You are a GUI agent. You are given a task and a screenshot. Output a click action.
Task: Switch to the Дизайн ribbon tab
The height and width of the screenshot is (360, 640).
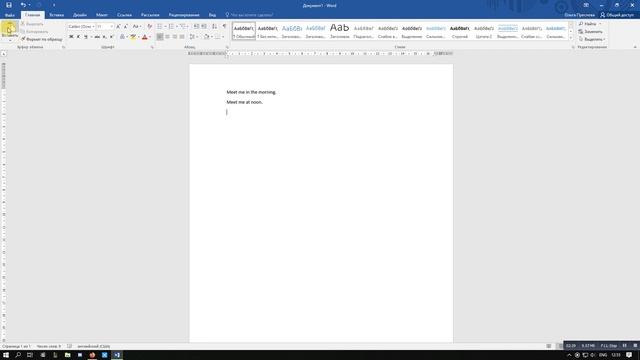(80, 15)
